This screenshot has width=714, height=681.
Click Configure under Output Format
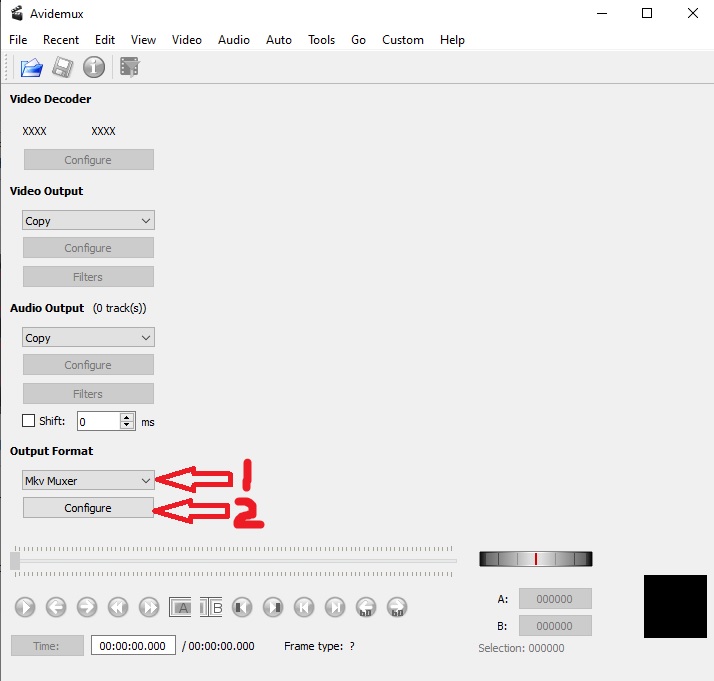(88, 508)
